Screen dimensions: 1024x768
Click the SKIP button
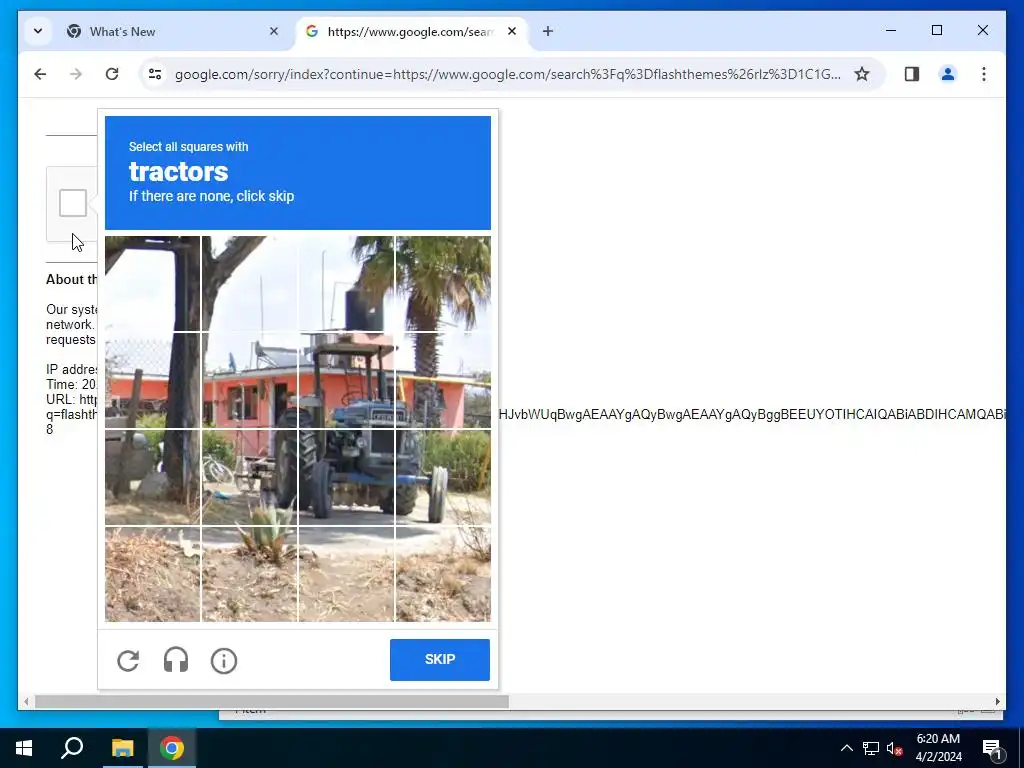(440, 660)
